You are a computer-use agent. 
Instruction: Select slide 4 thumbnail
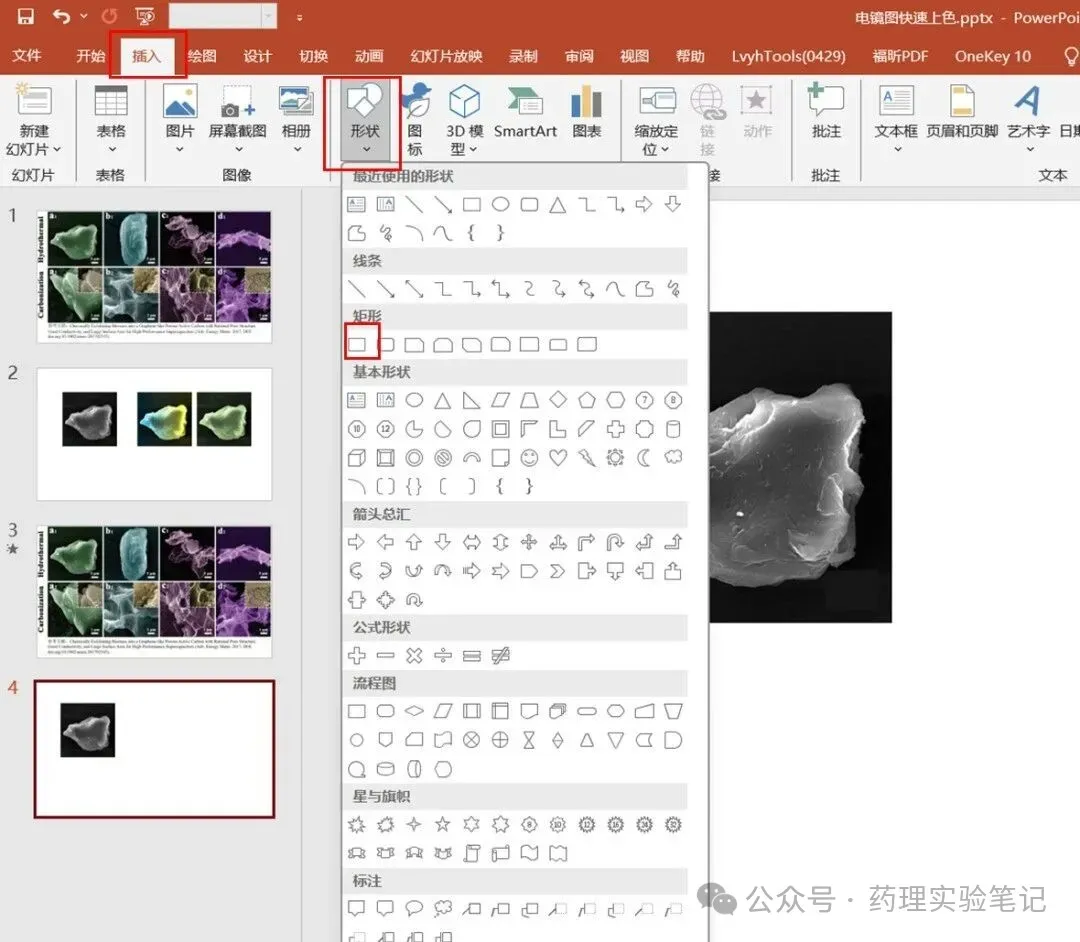154,749
